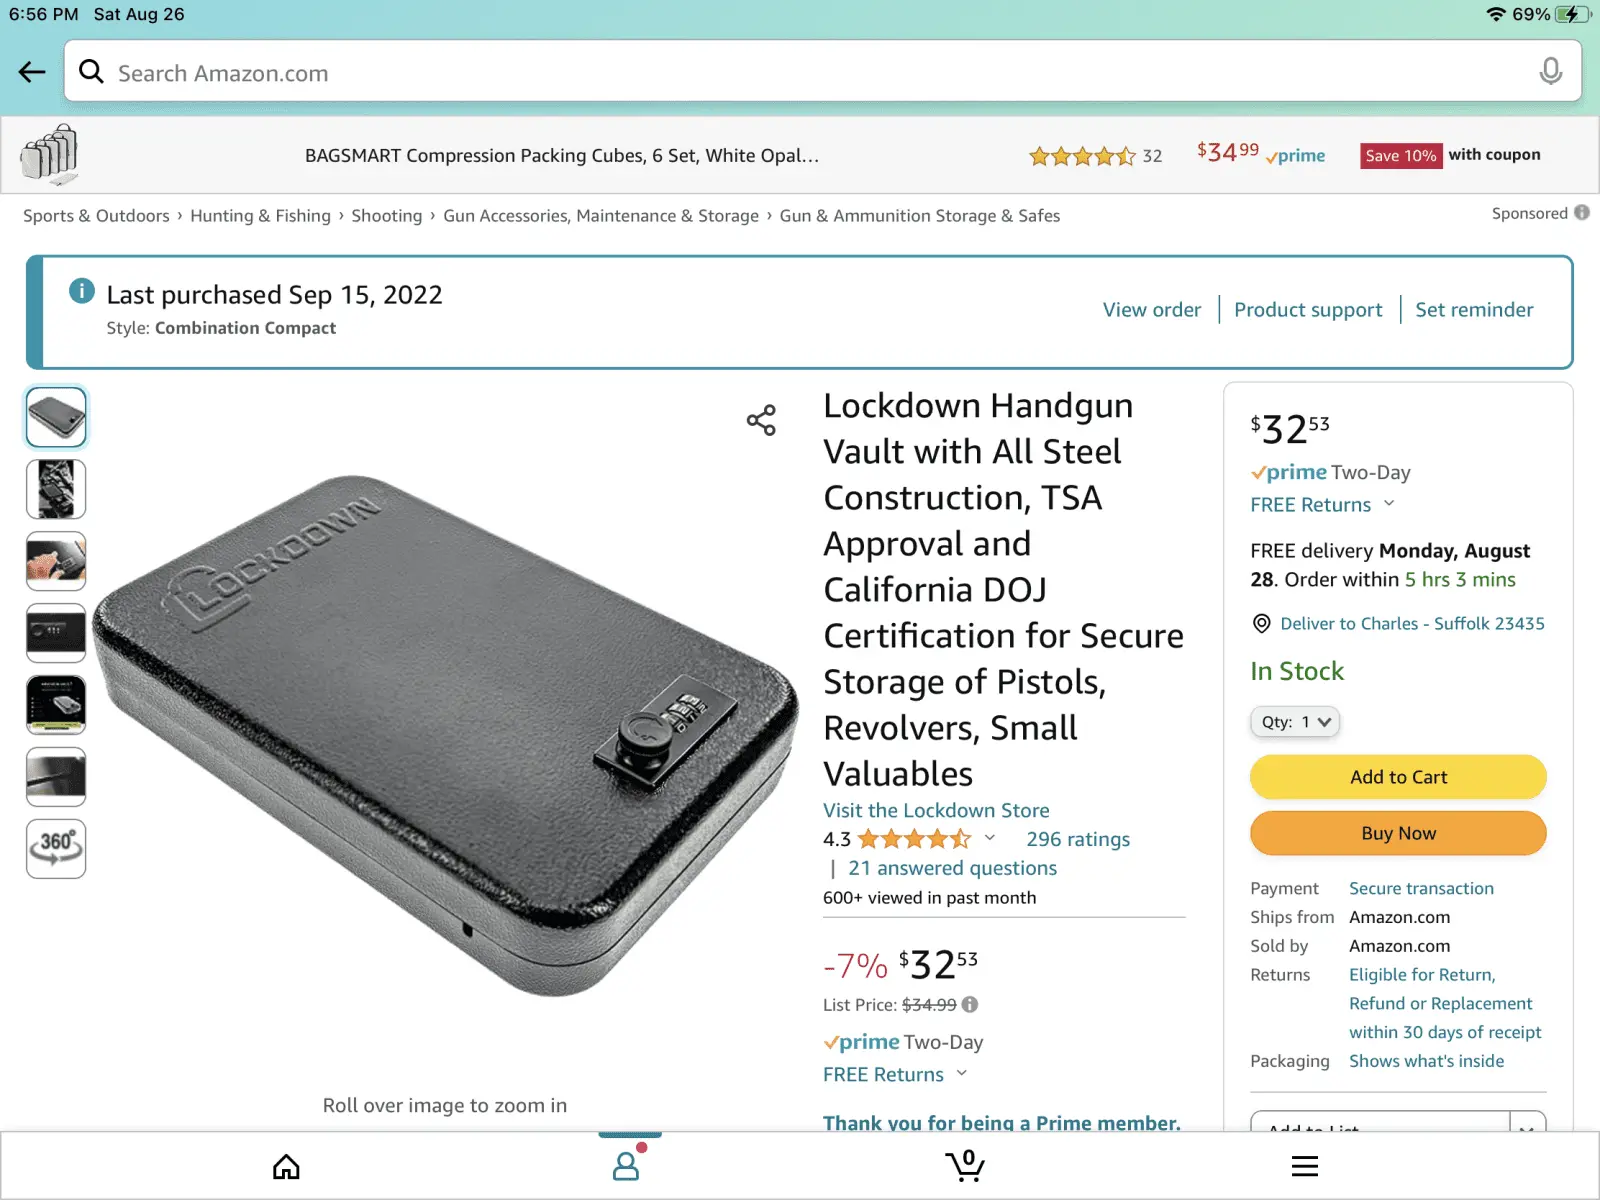Open the Qty quantity dropdown

tap(1295, 722)
